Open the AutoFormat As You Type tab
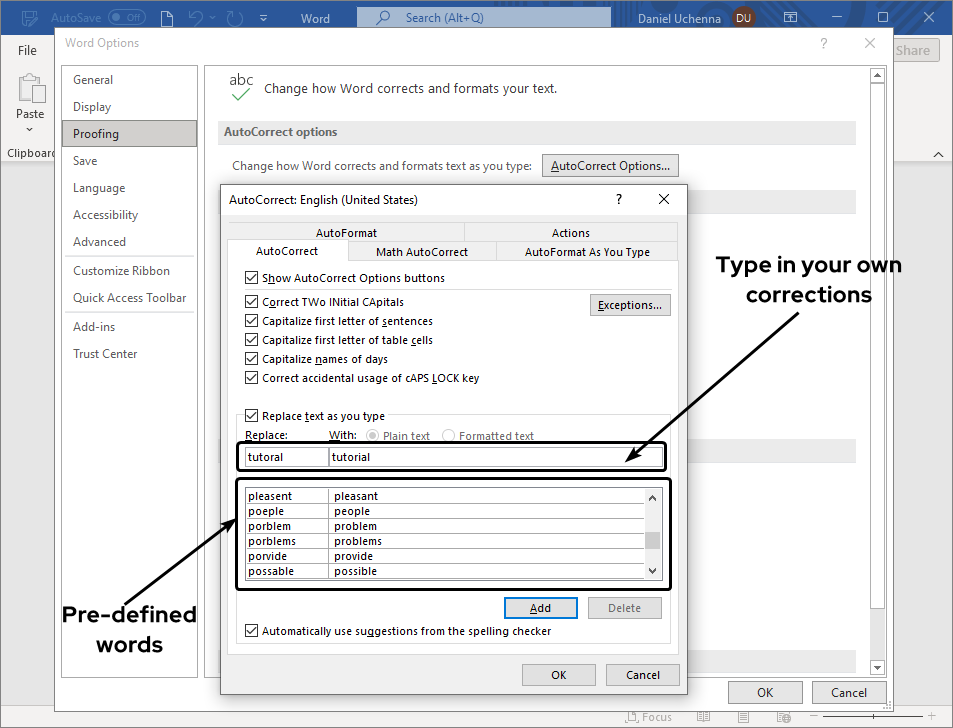Screen dimensions: 953x728 pos(586,252)
